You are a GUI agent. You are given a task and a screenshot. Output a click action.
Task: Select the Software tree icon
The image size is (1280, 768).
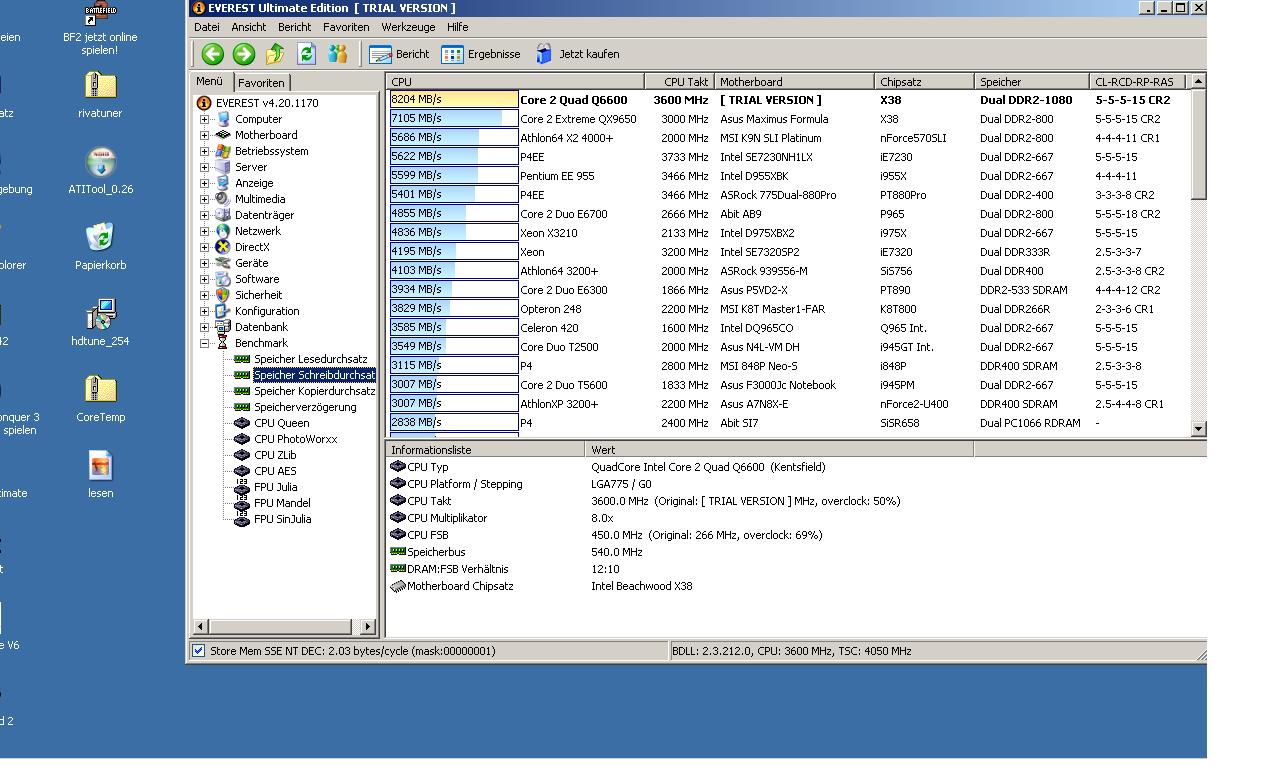pyautogui.click(x=223, y=279)
